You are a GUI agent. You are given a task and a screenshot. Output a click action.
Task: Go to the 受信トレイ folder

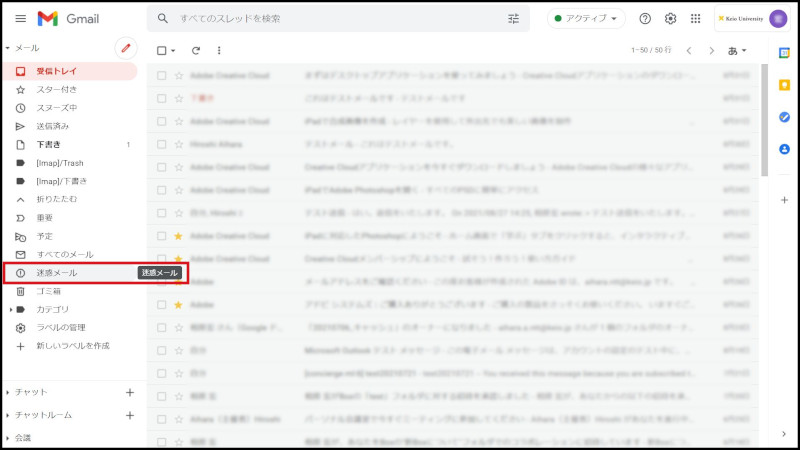tap(60, 72)
